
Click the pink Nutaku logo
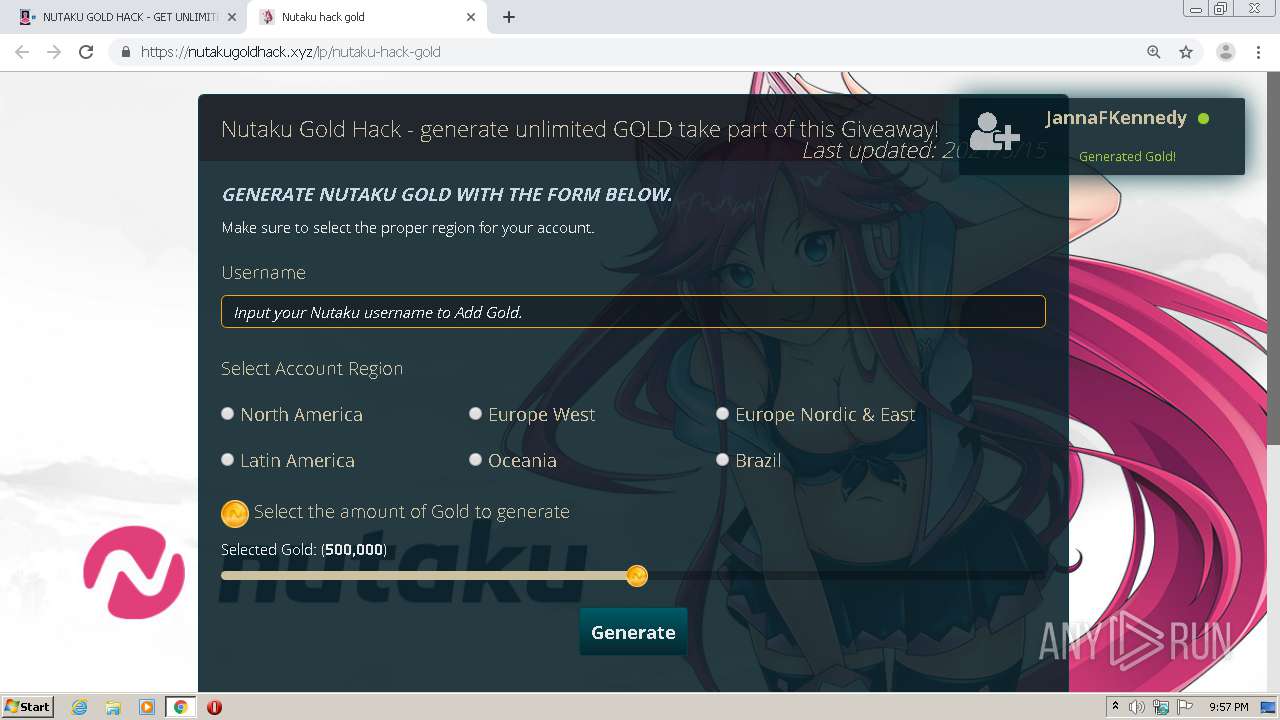tap(134, 573)
